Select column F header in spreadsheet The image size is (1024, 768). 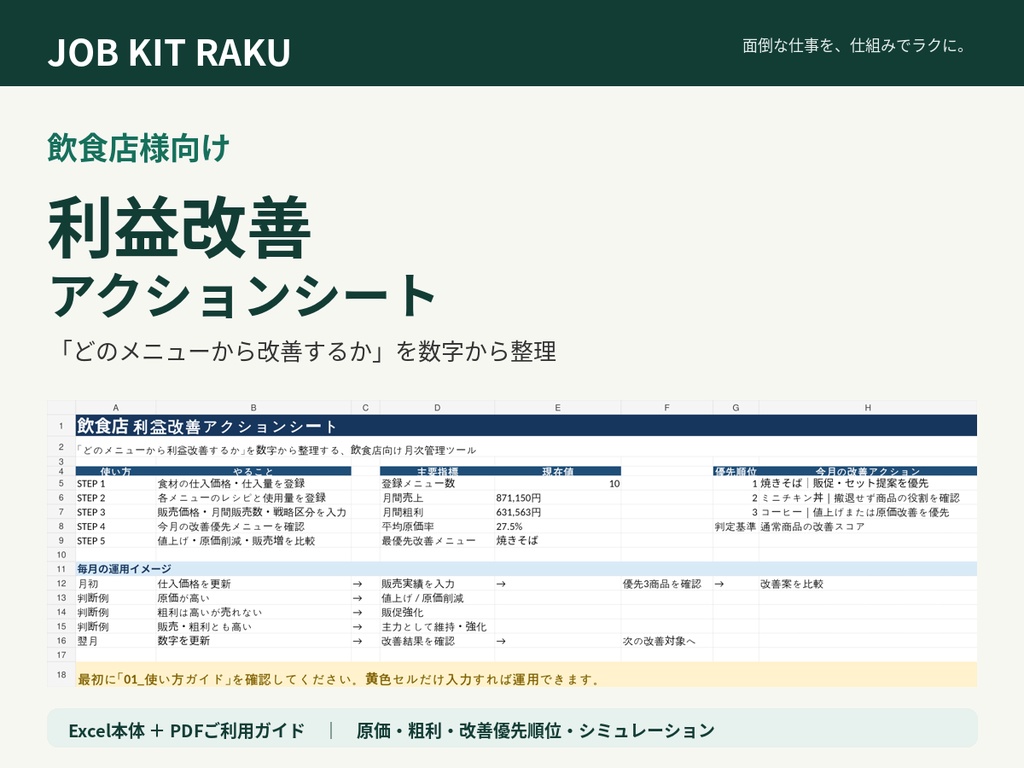667,408
